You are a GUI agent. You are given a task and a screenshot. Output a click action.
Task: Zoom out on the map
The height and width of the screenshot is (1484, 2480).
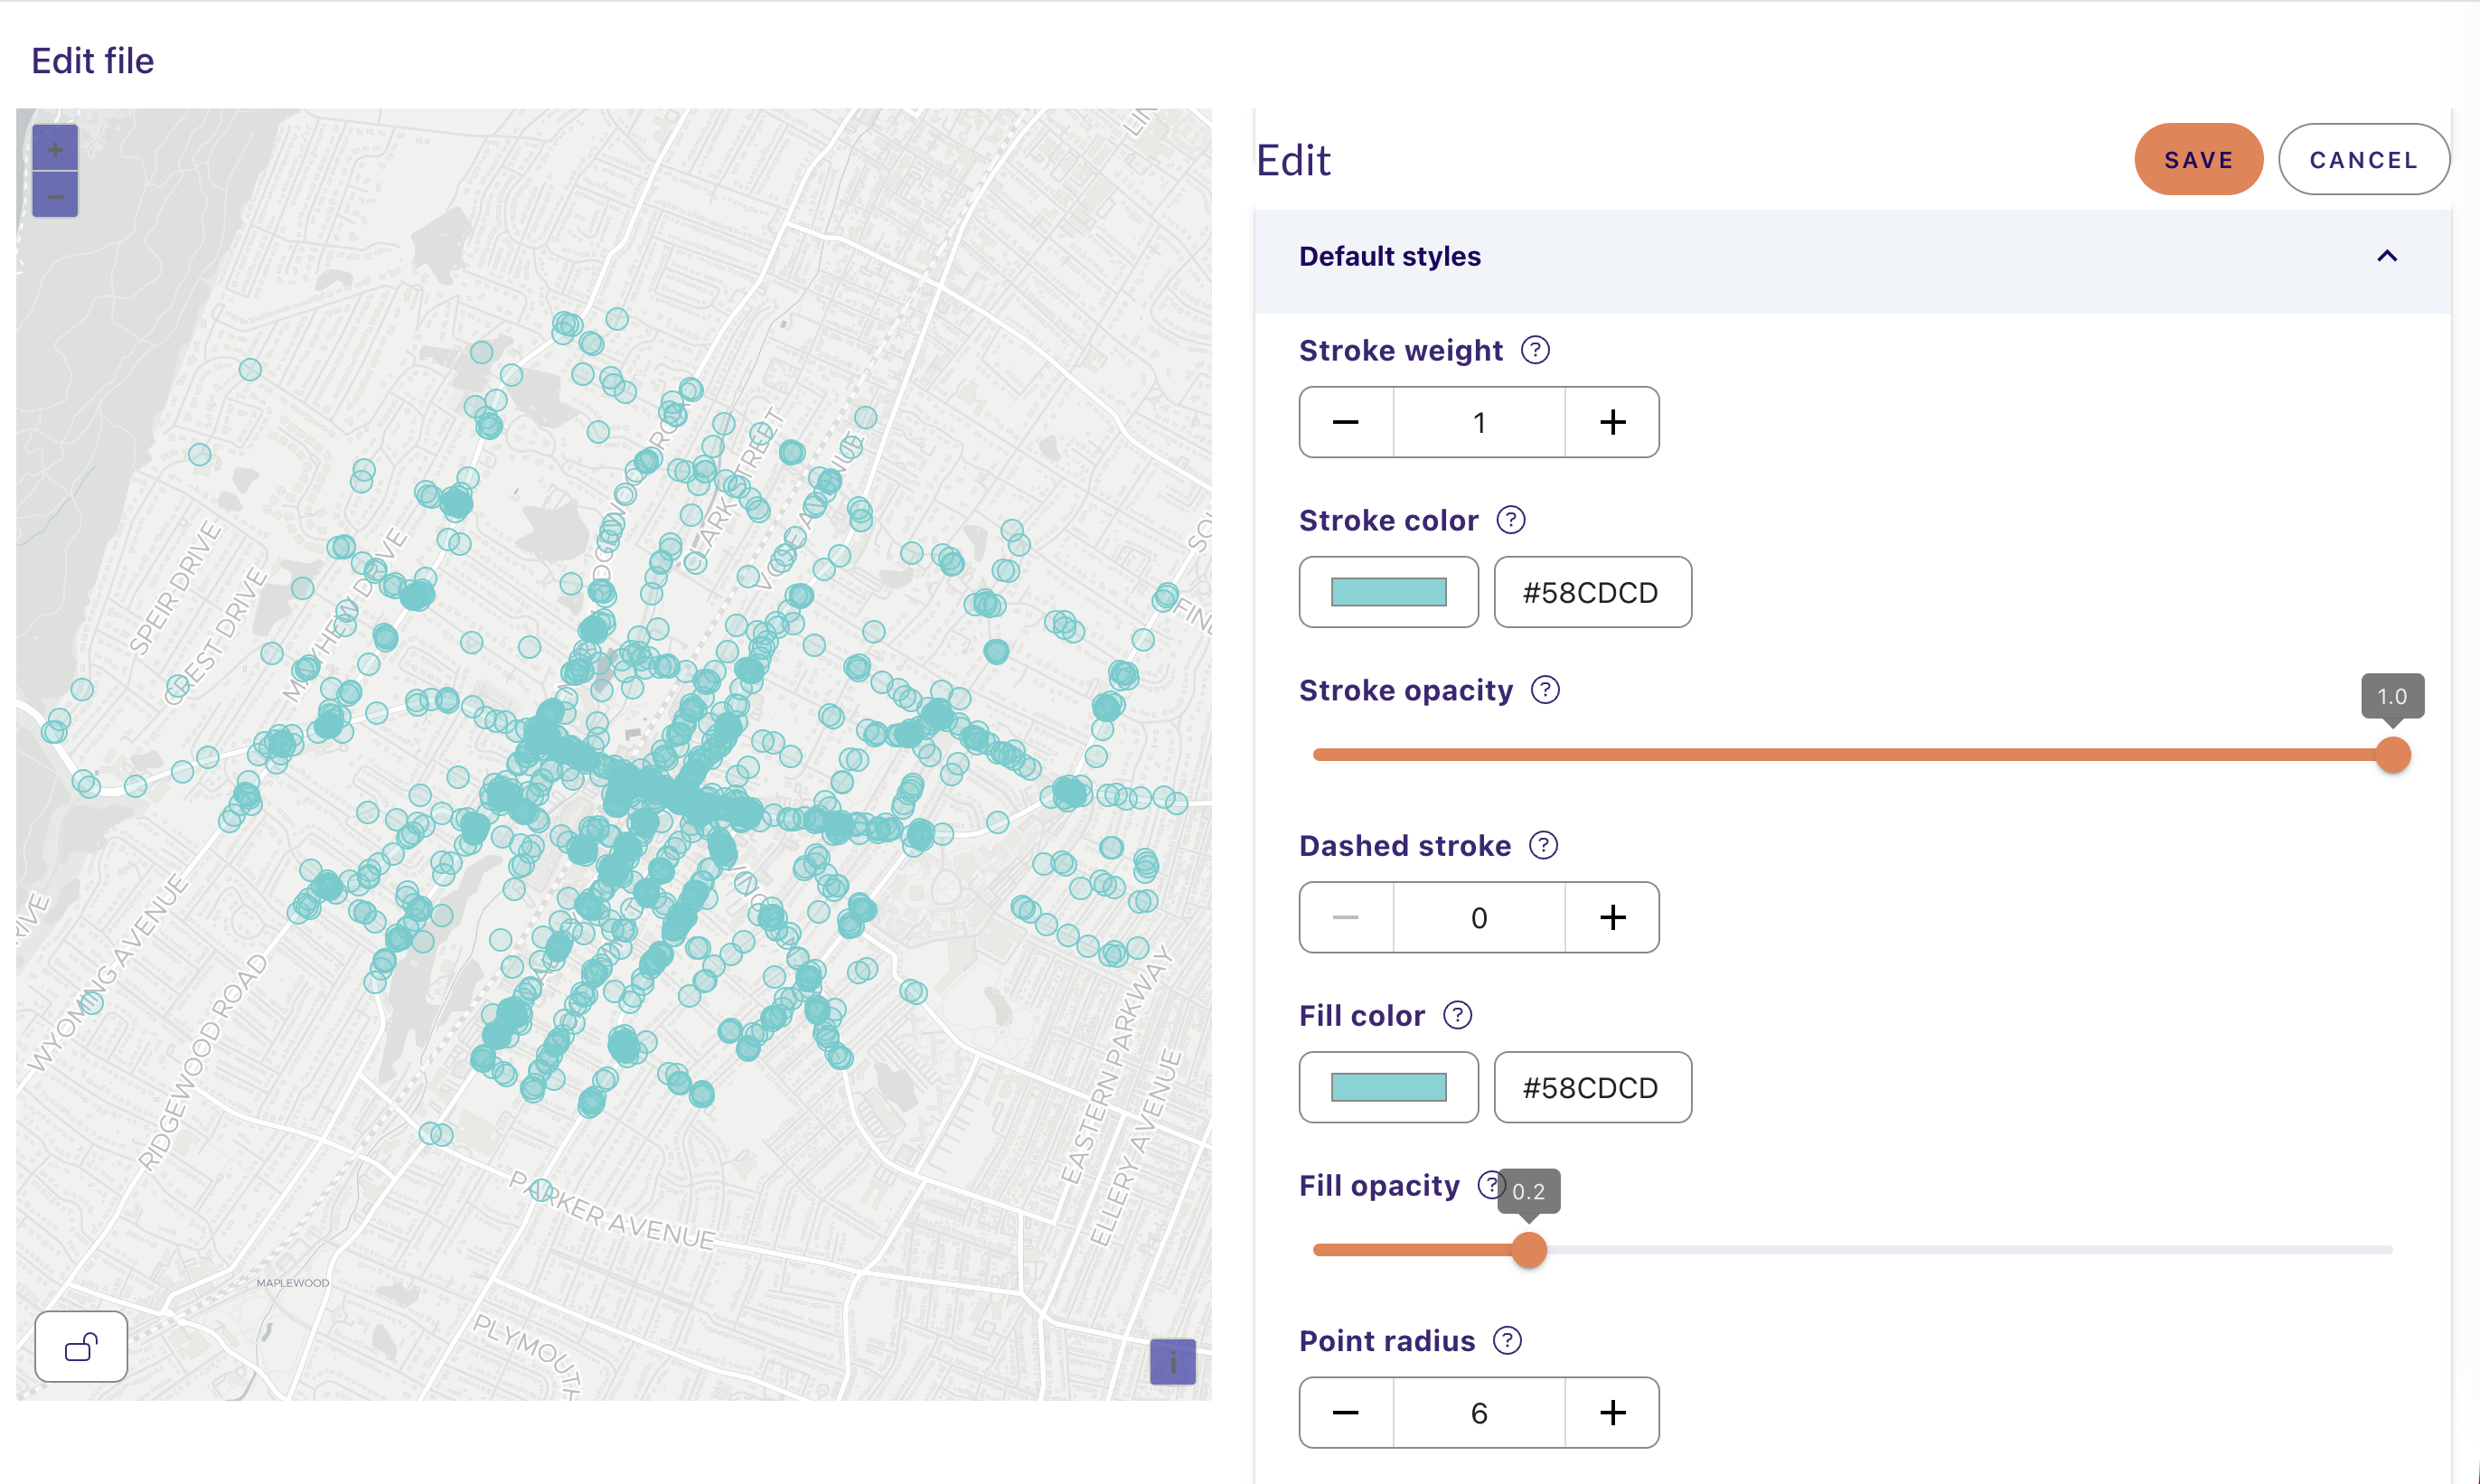point(55,195)
